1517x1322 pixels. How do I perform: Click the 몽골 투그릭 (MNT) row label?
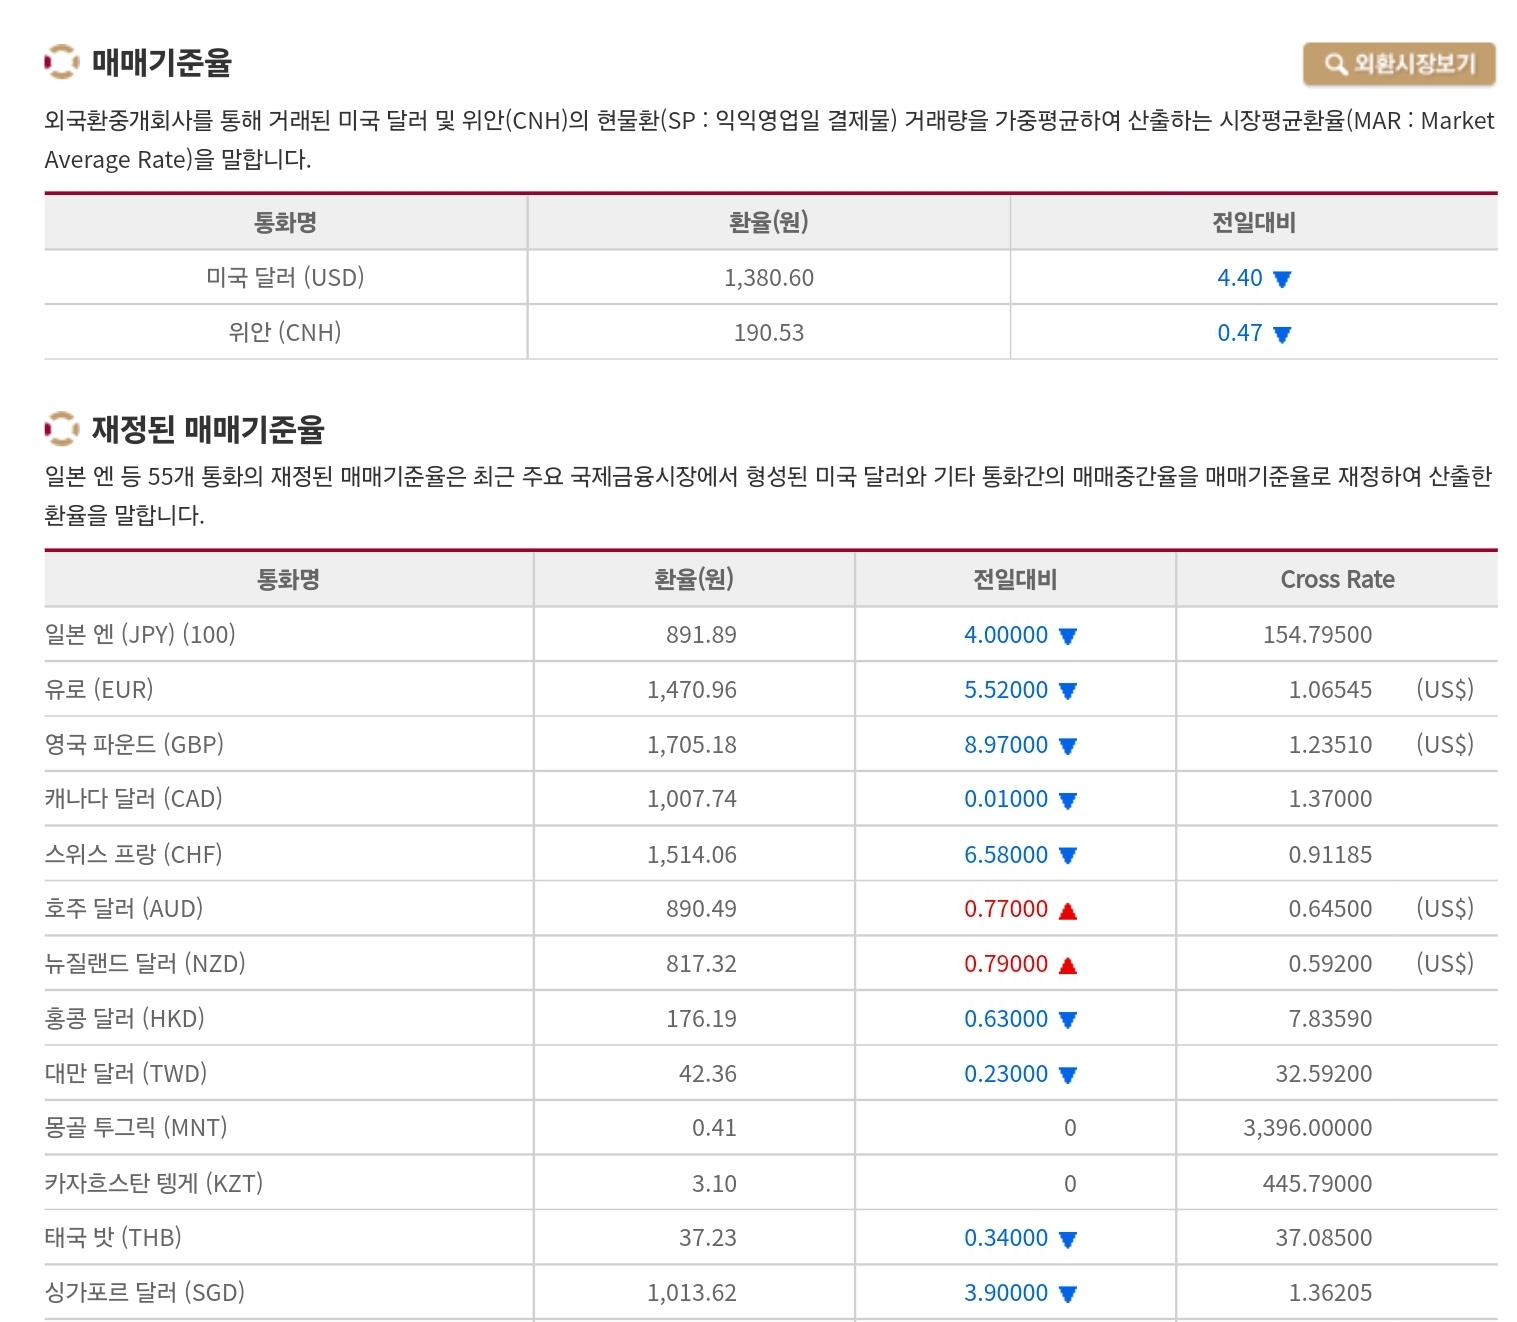136,1127
